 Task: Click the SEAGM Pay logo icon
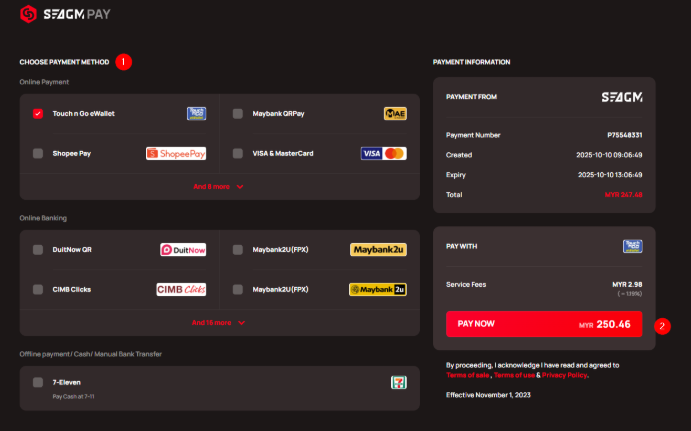tap(28, 14)
